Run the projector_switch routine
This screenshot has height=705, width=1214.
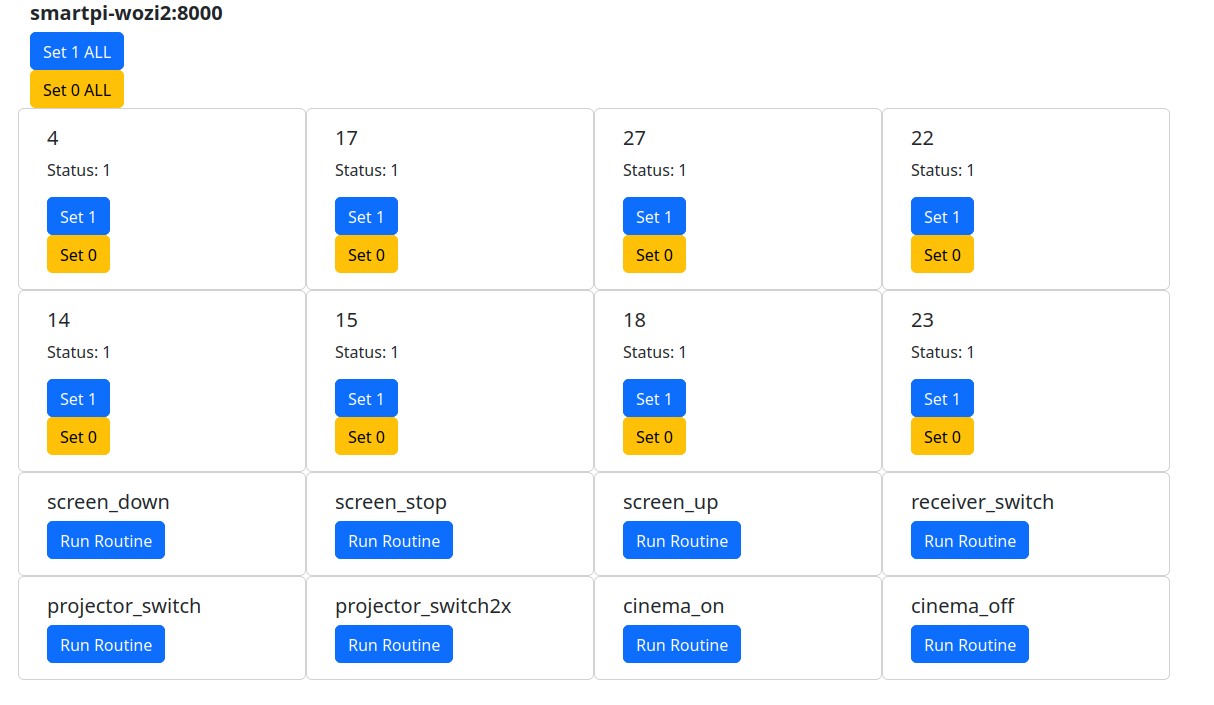[106, 645]
